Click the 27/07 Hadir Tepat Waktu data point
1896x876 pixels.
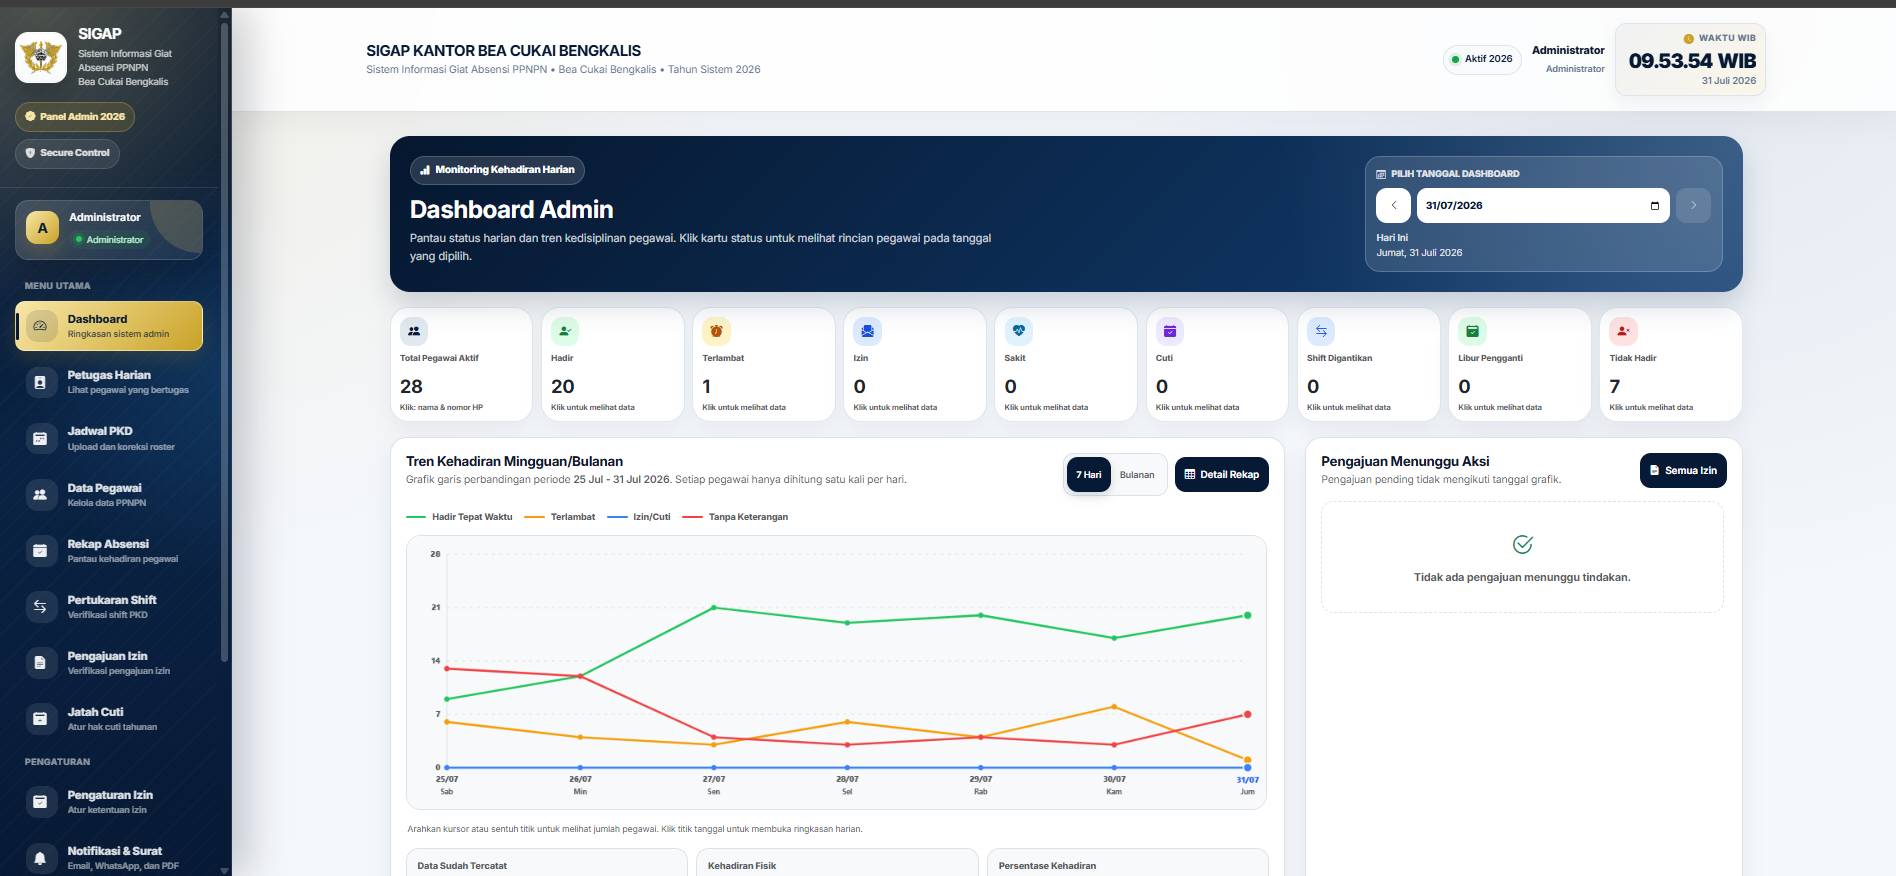714,607
